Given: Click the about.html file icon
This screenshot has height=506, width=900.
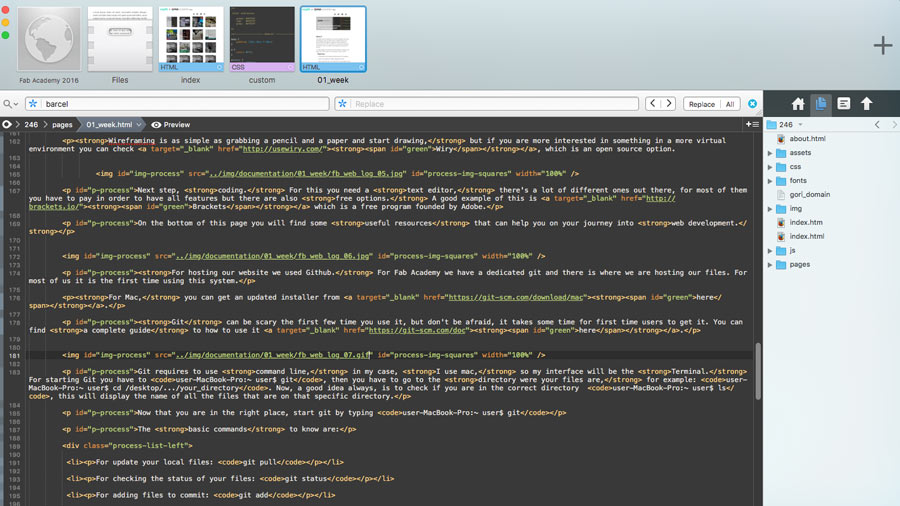Looking at the screenshot, I should (x=781, y=139).
